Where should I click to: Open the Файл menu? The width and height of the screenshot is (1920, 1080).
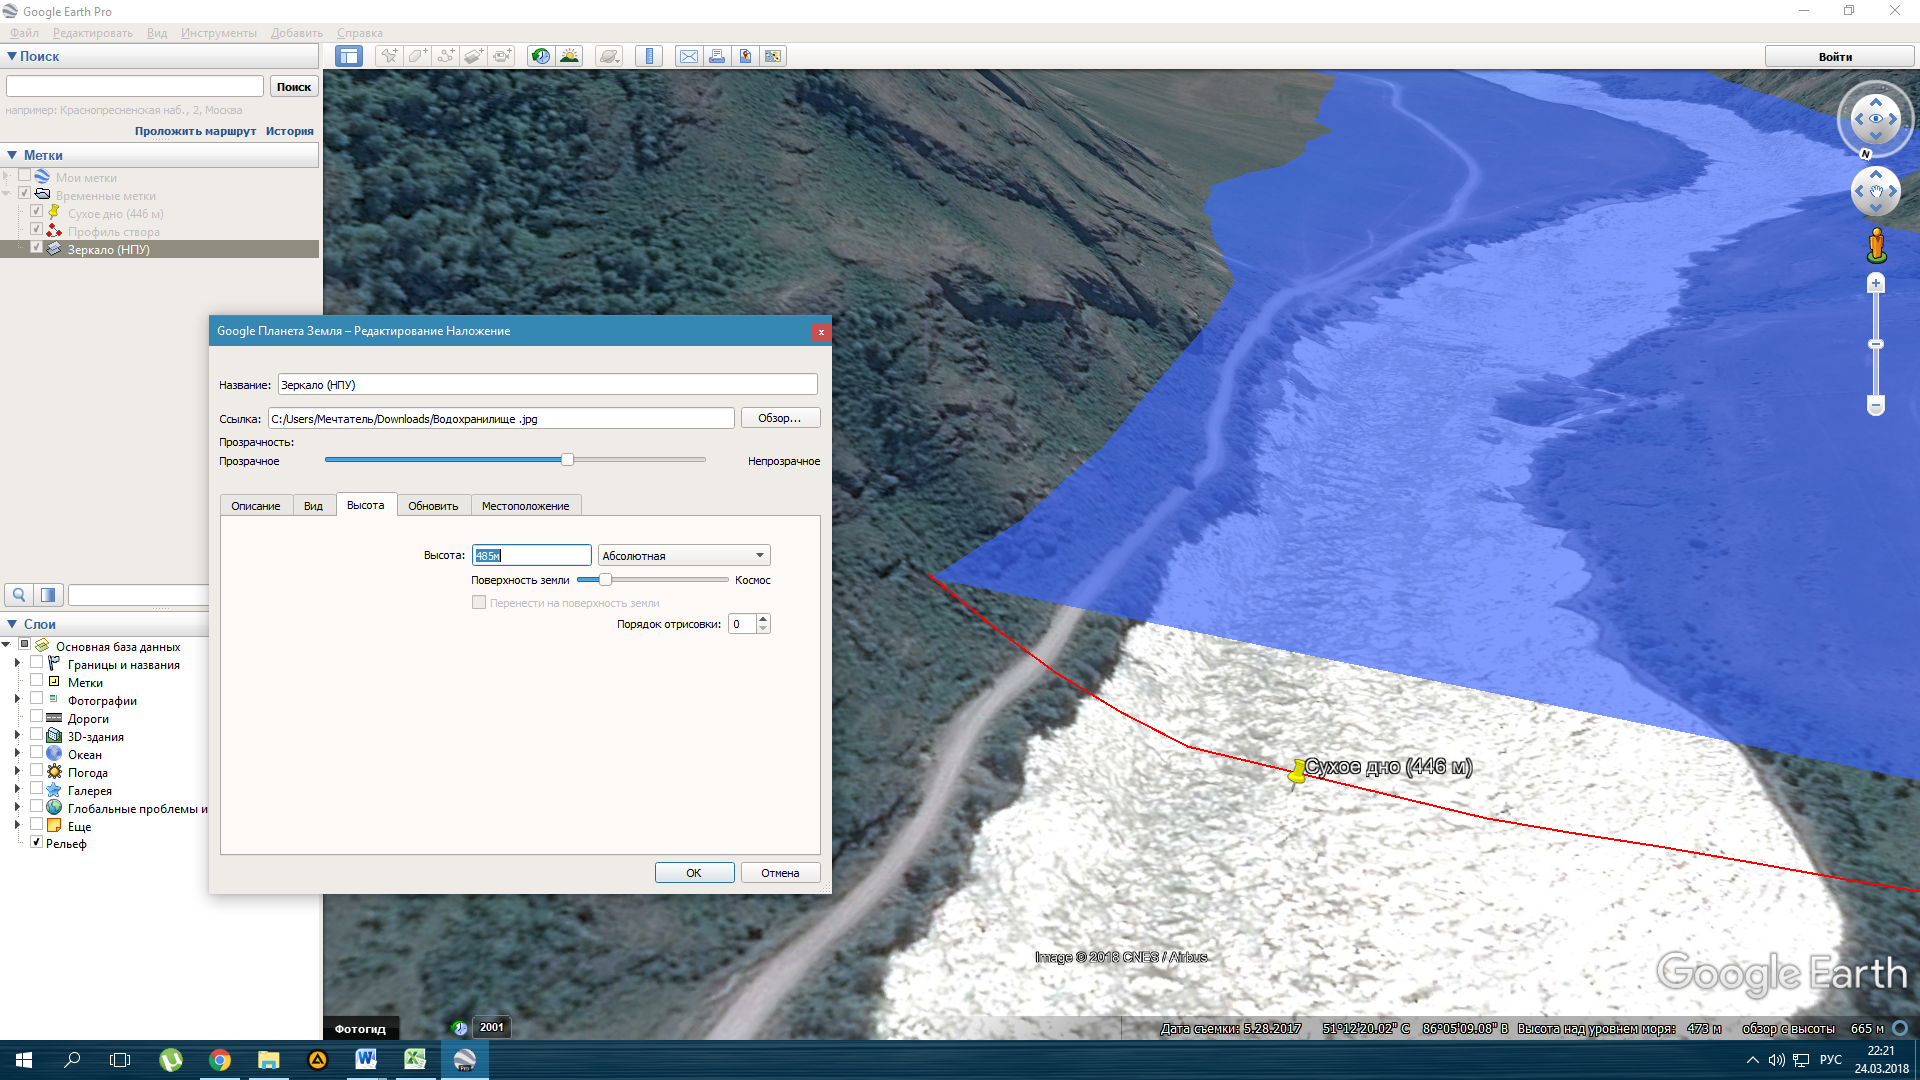(x=25, y=33)
